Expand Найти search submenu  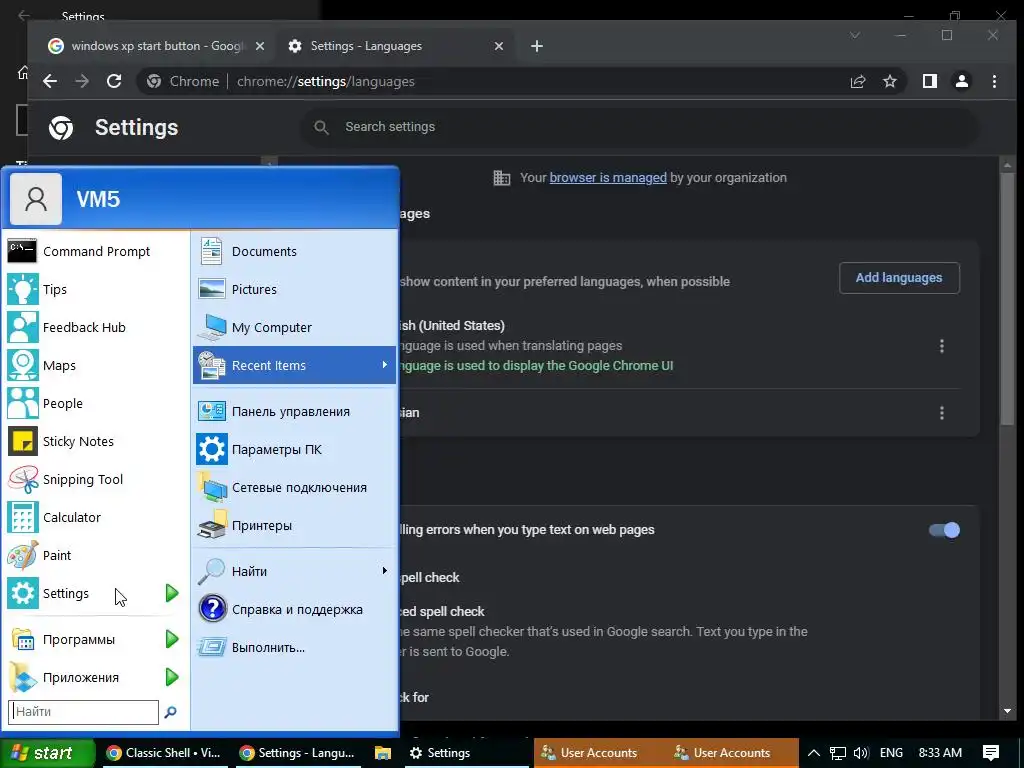(295, 571)
